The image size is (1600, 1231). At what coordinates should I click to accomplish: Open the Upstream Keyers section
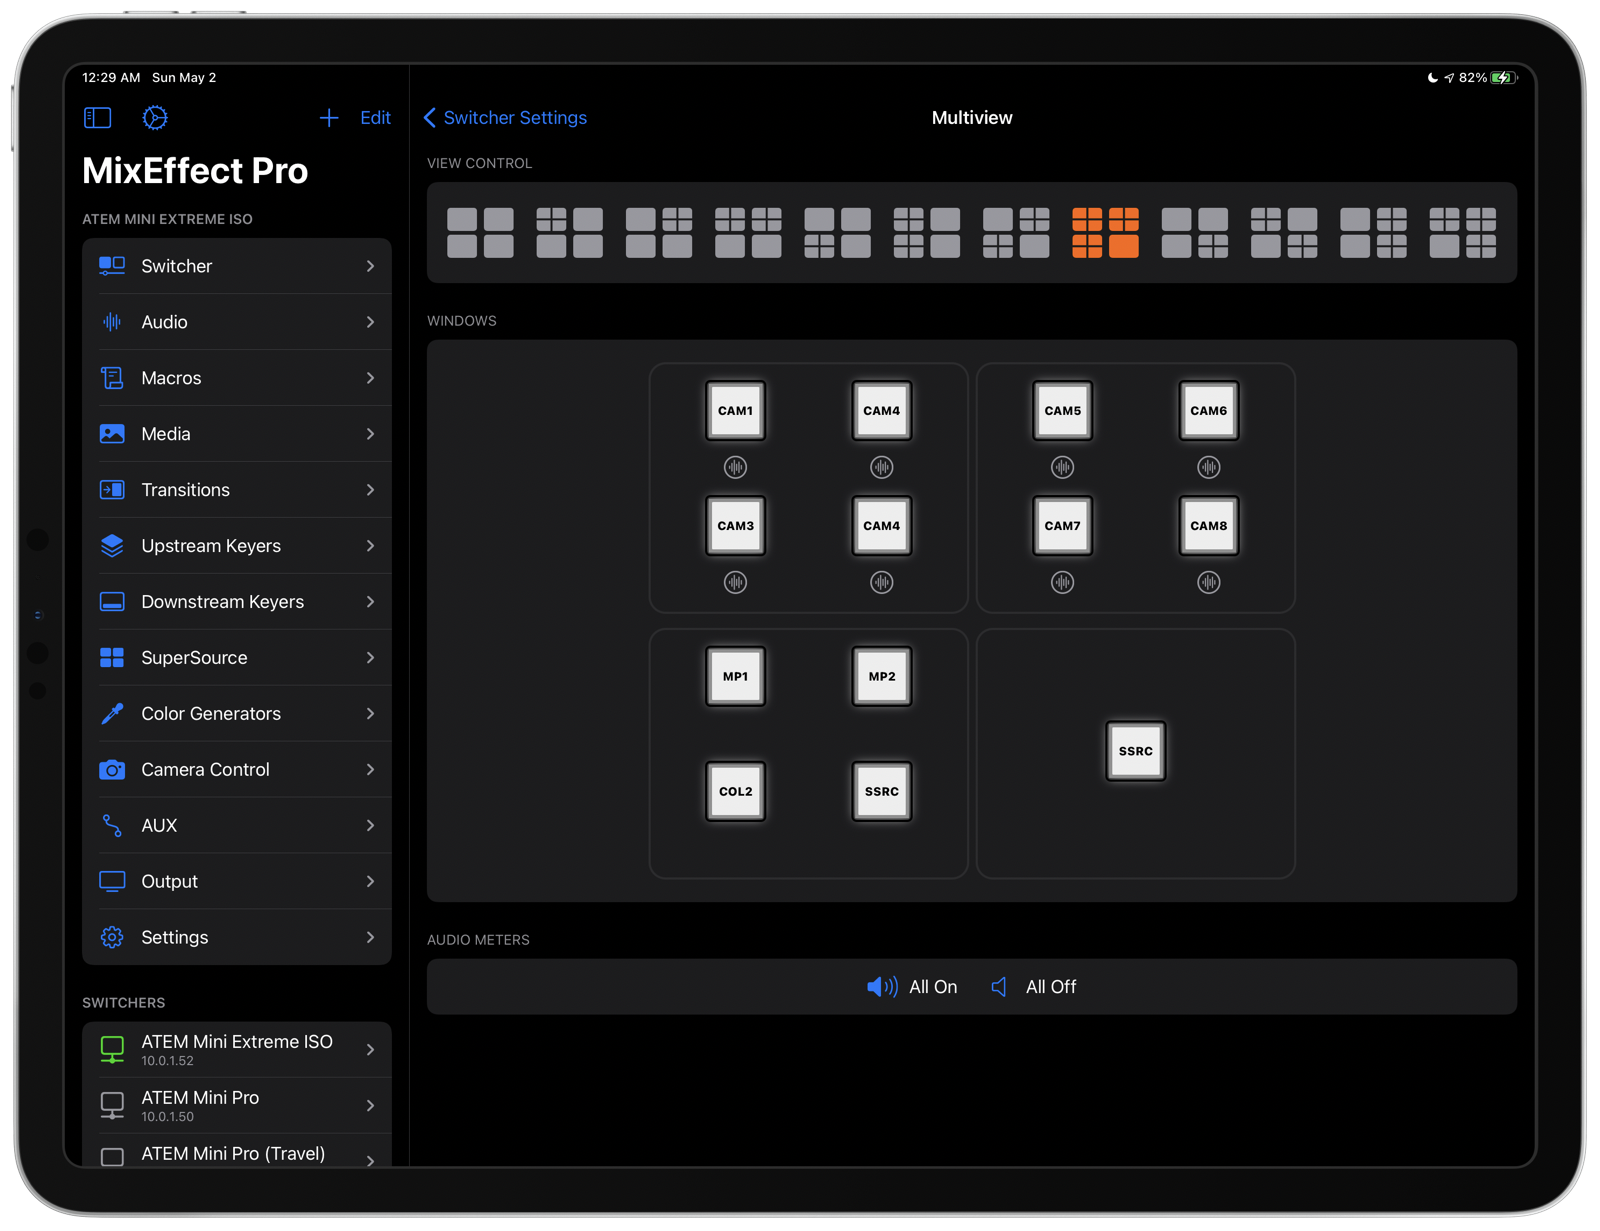tap(237, 546)
